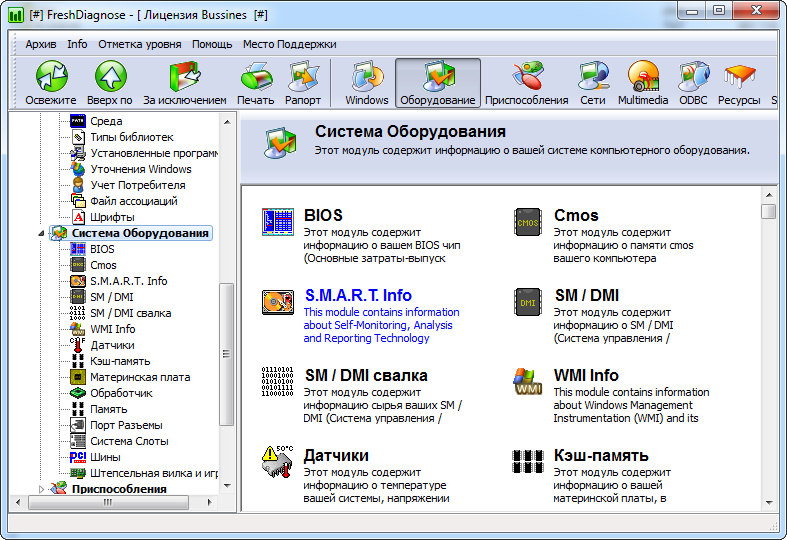Click the Cmos chip icon in main panel

click(x=528, y=222)
